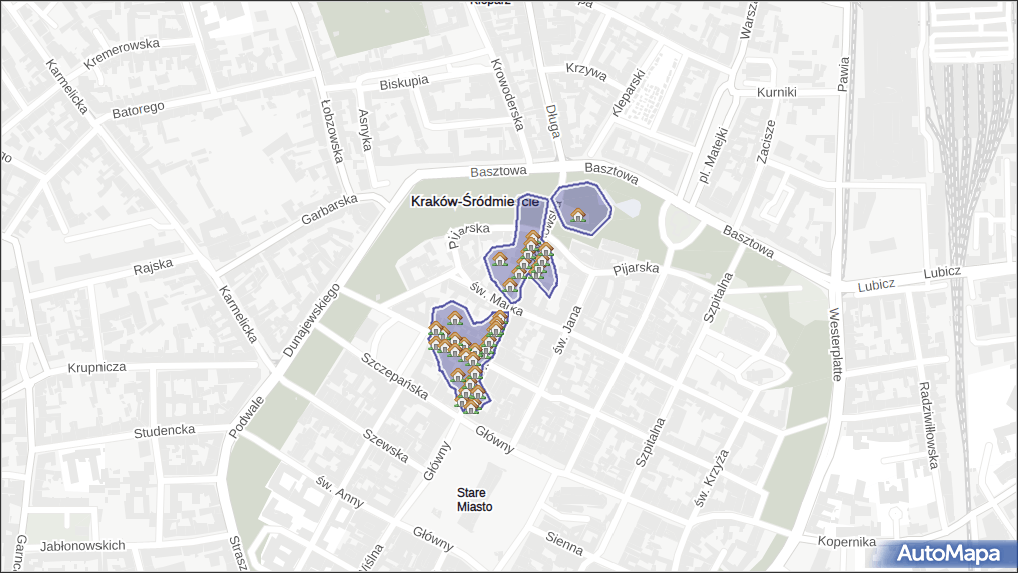This screenshot has width=1018, height=573.
Task: Click house marker at top-left of lower cluster
Action: click(x=454, y=318)
